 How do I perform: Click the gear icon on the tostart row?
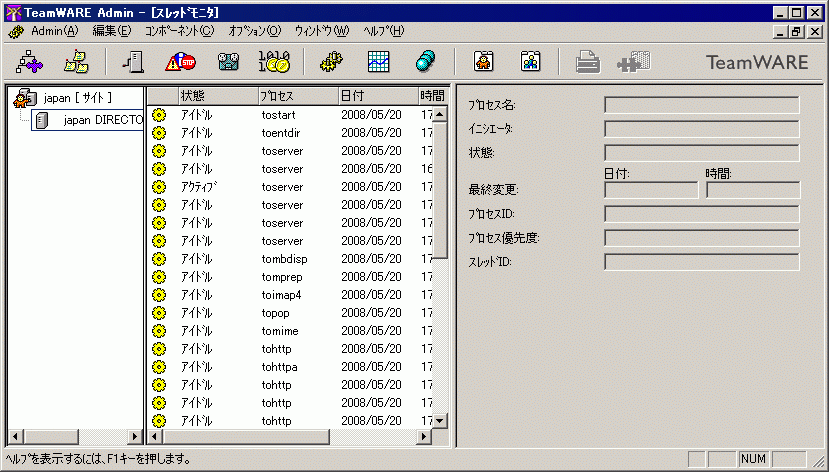tap(159, 115)
